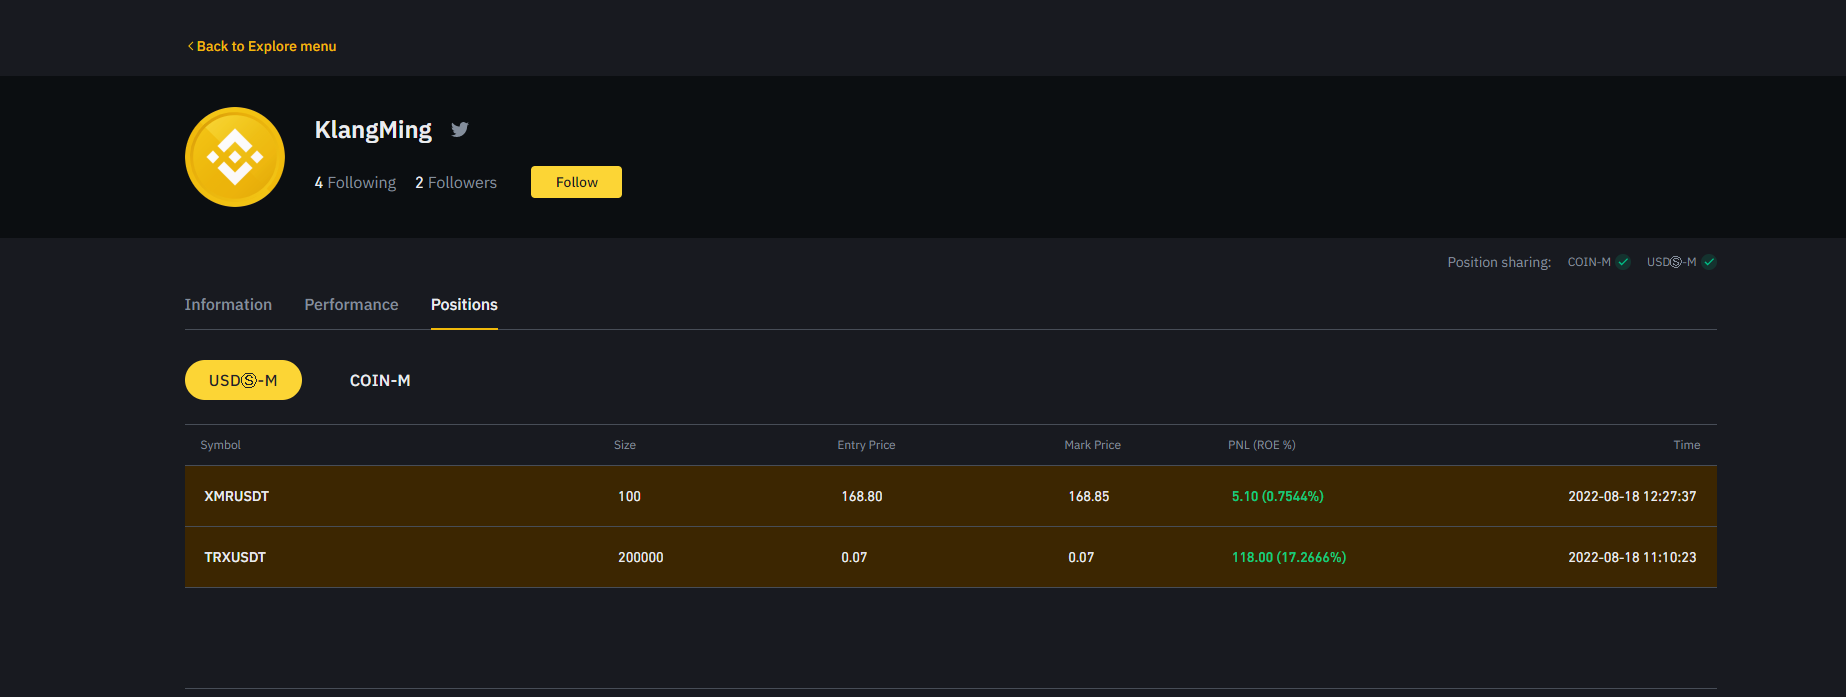Viewport: 1846px width, 697px height.
Task: Open the 4 Following list
Action: click(355, 182)
